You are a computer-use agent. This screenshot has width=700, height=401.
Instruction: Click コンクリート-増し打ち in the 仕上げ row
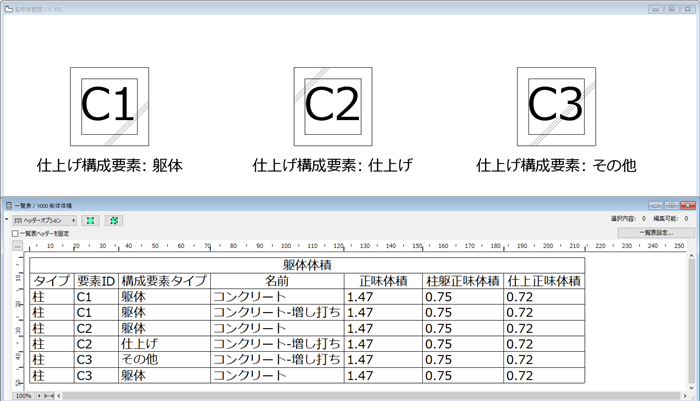277,344
